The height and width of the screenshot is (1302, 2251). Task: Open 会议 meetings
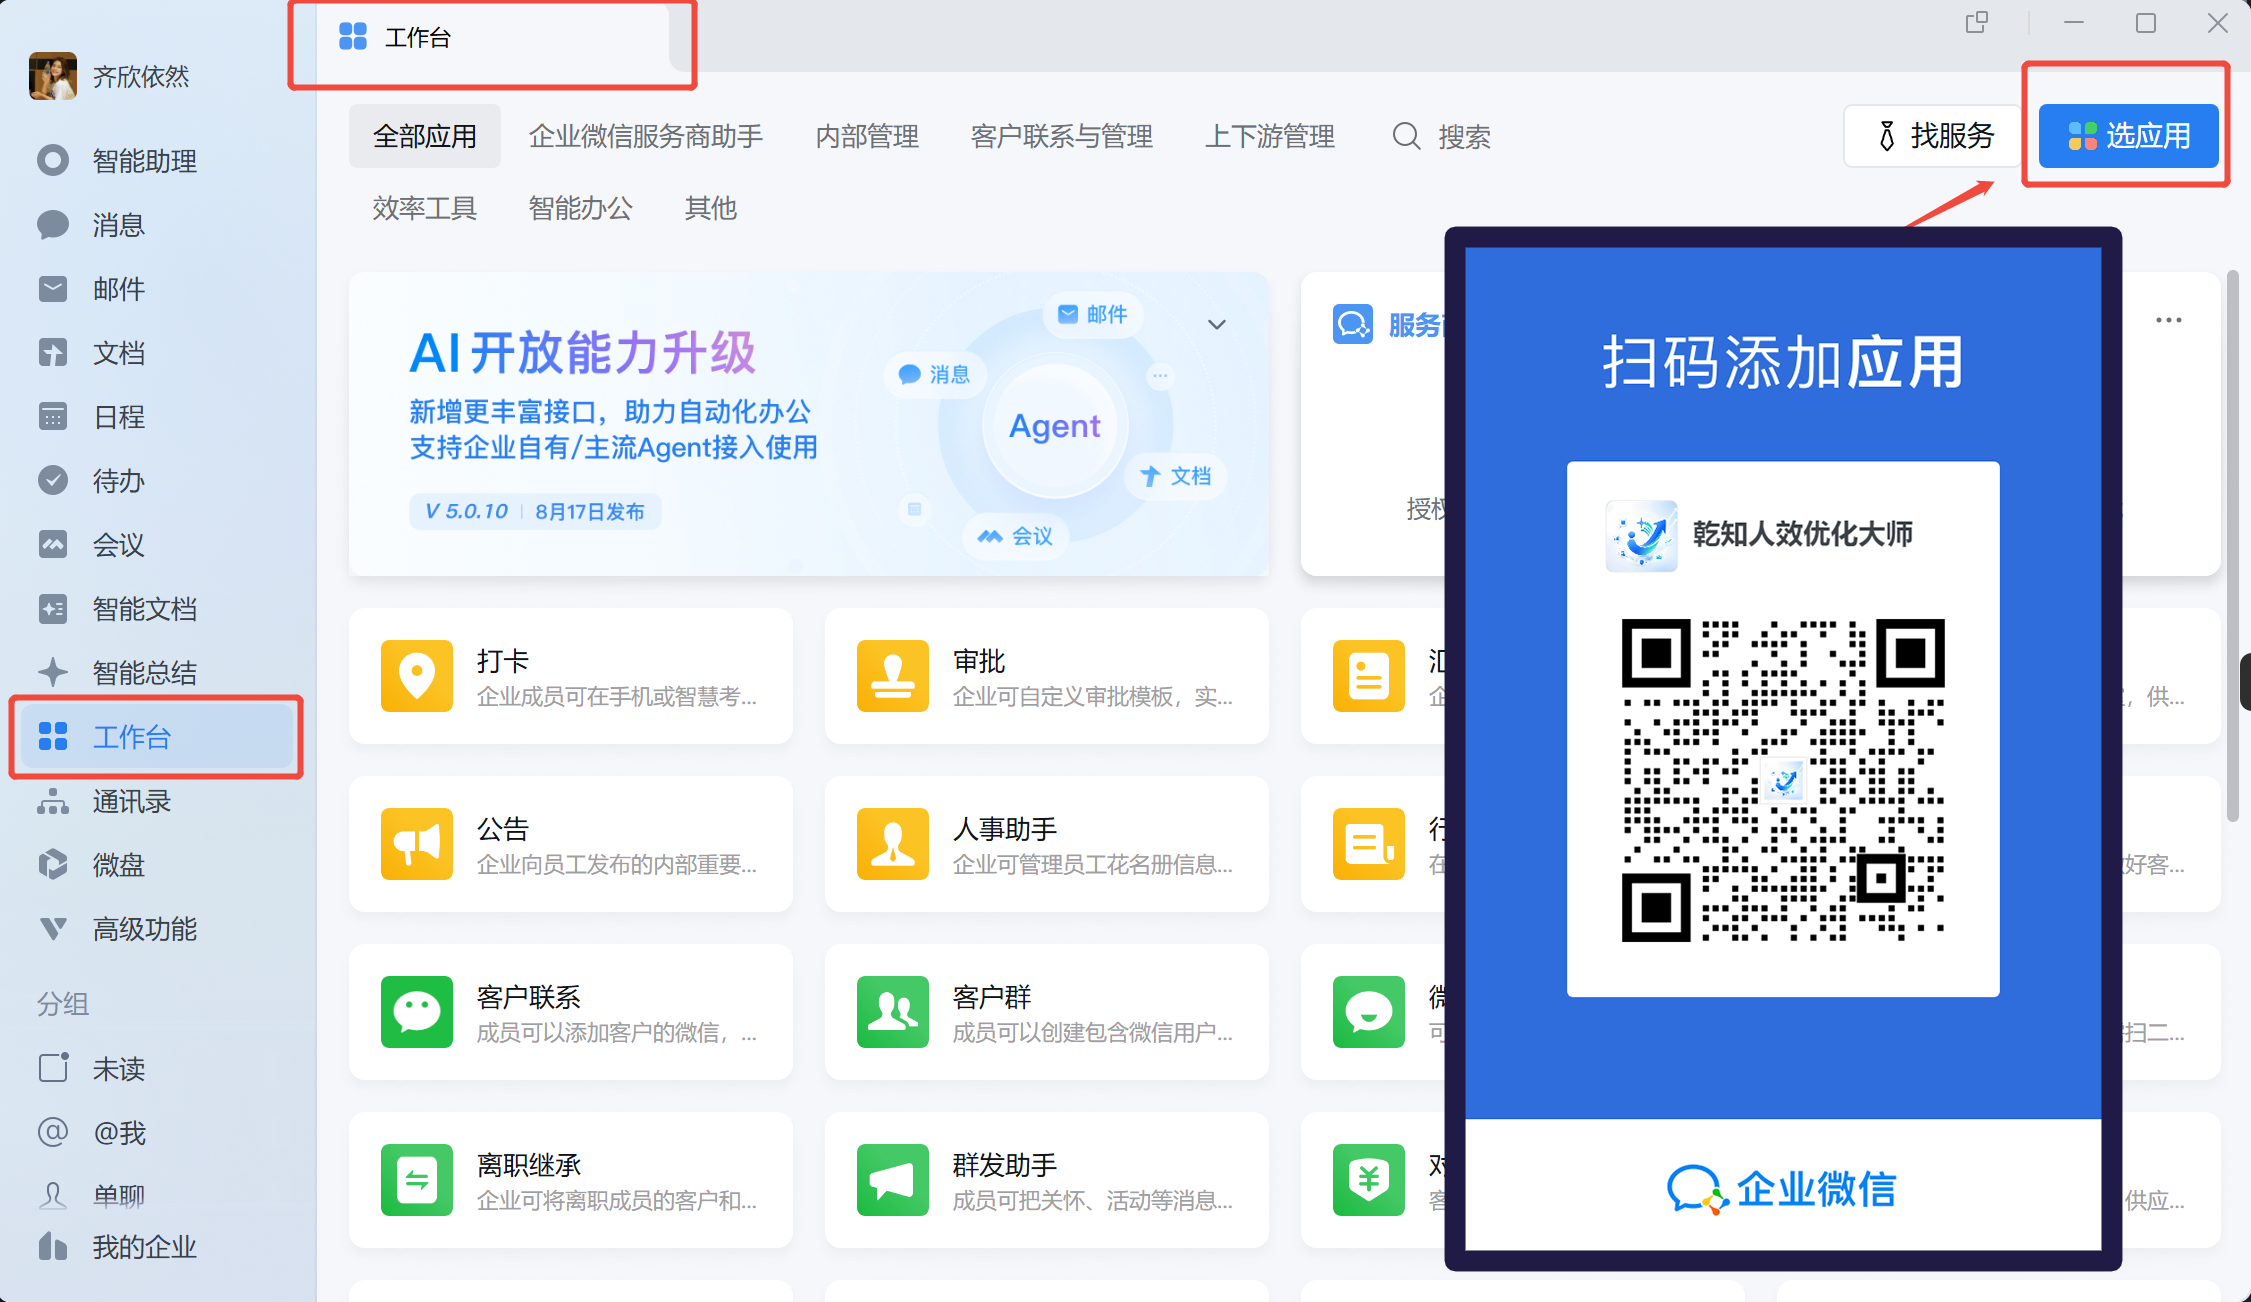click(x=155, y=545)
